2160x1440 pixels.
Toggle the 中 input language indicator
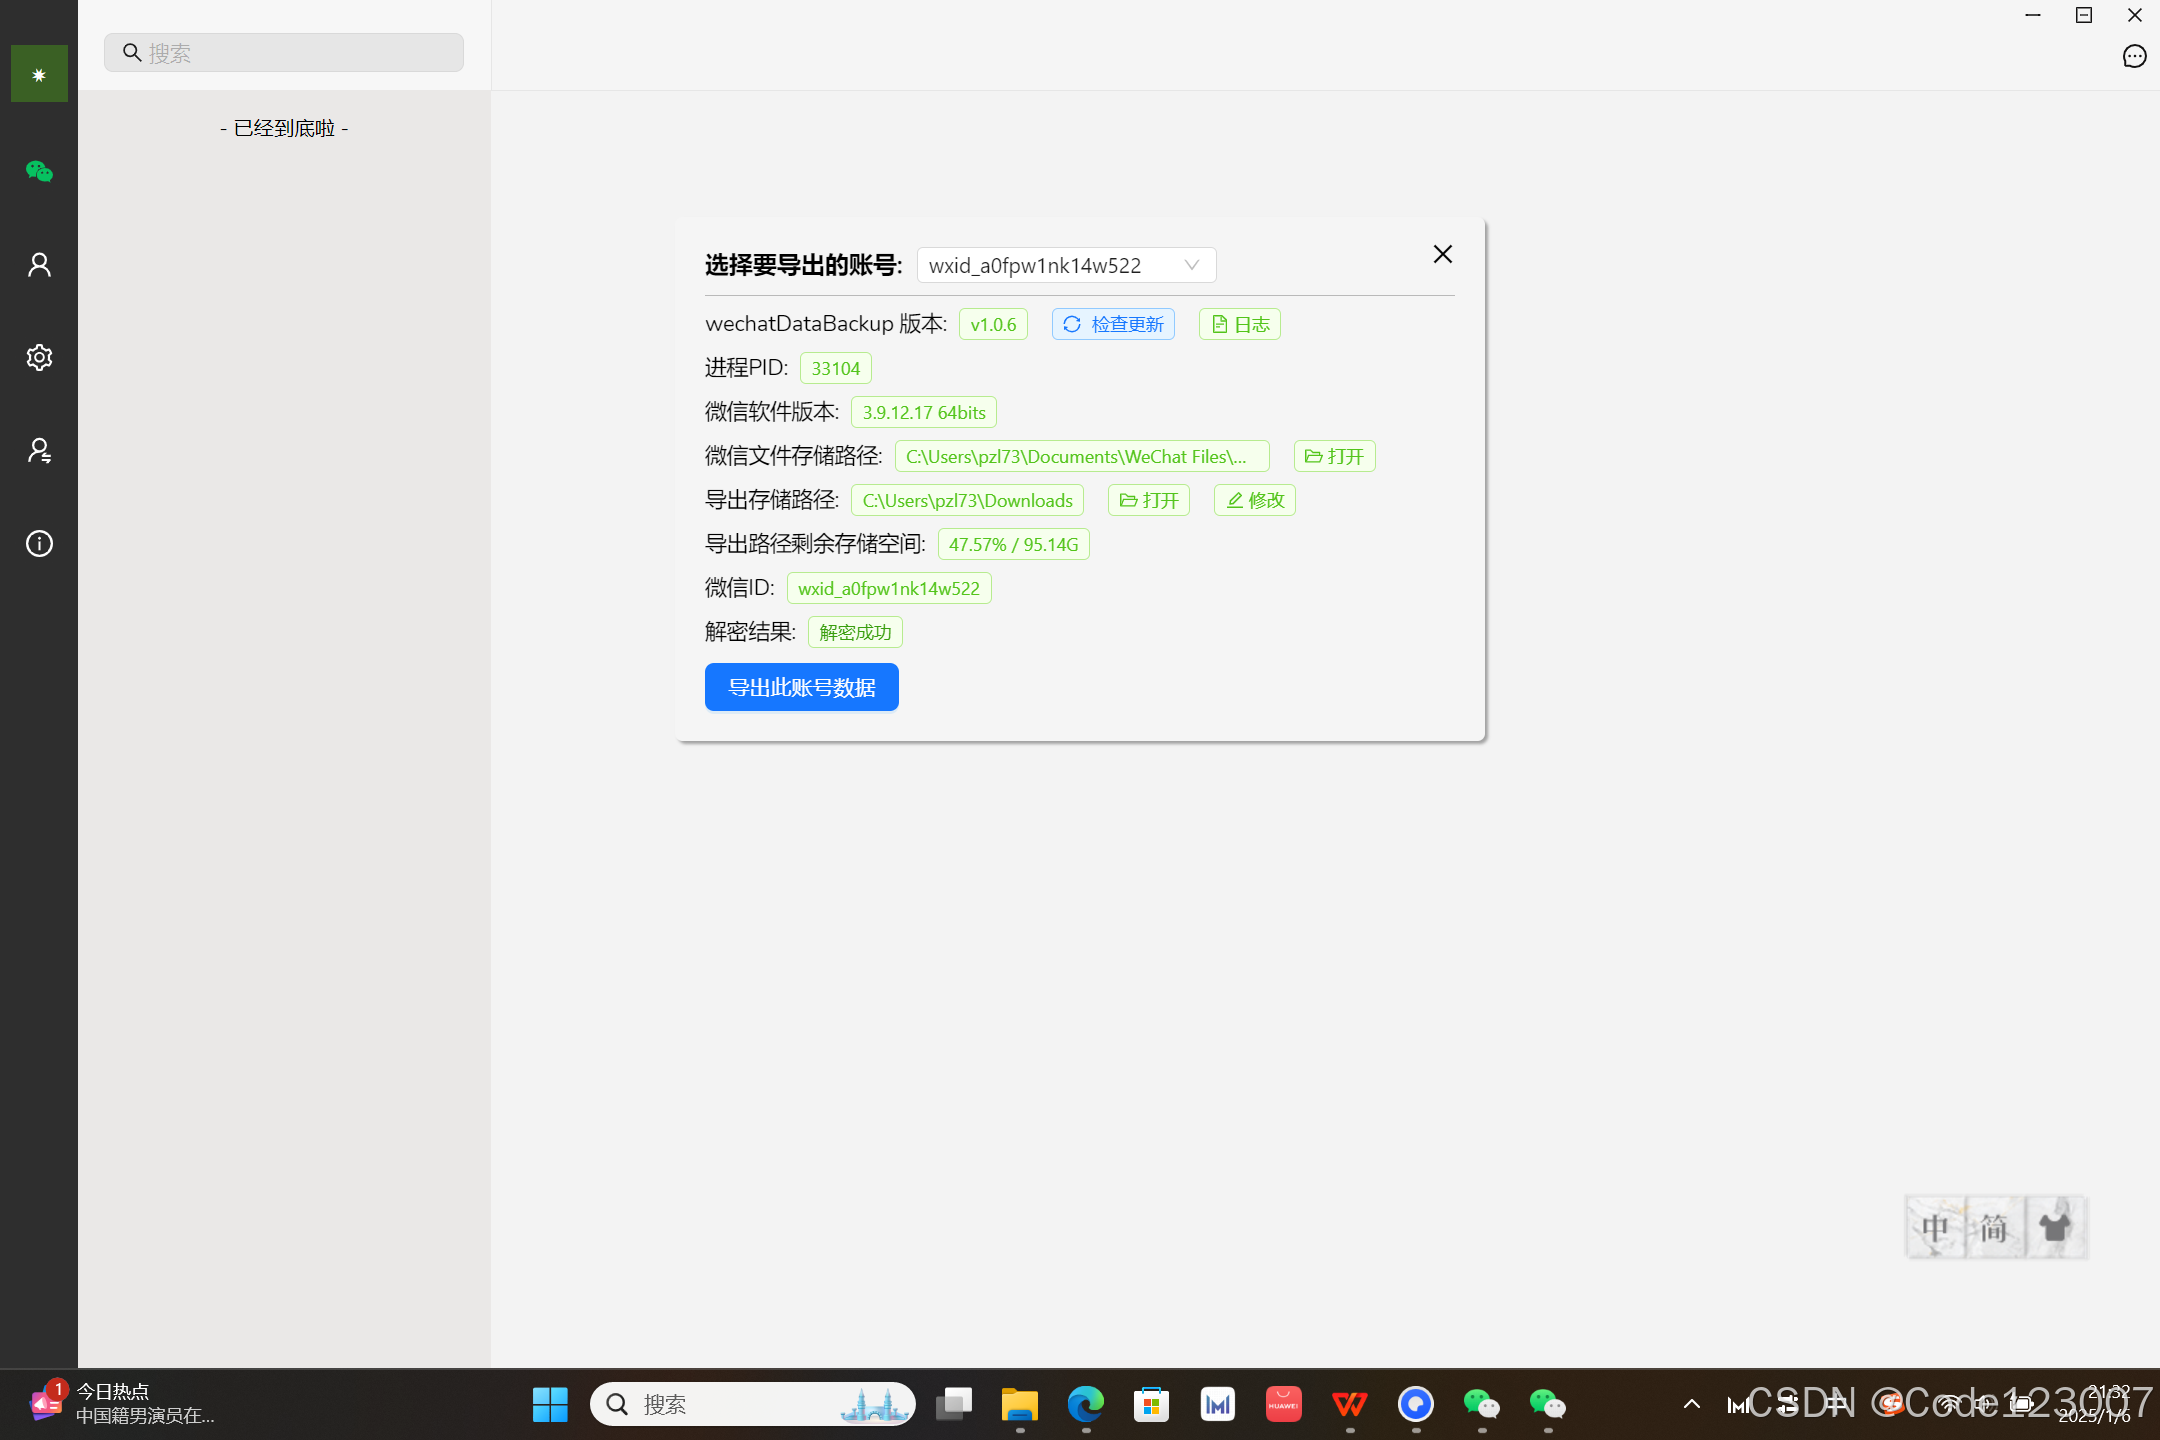point(1935,1227)
